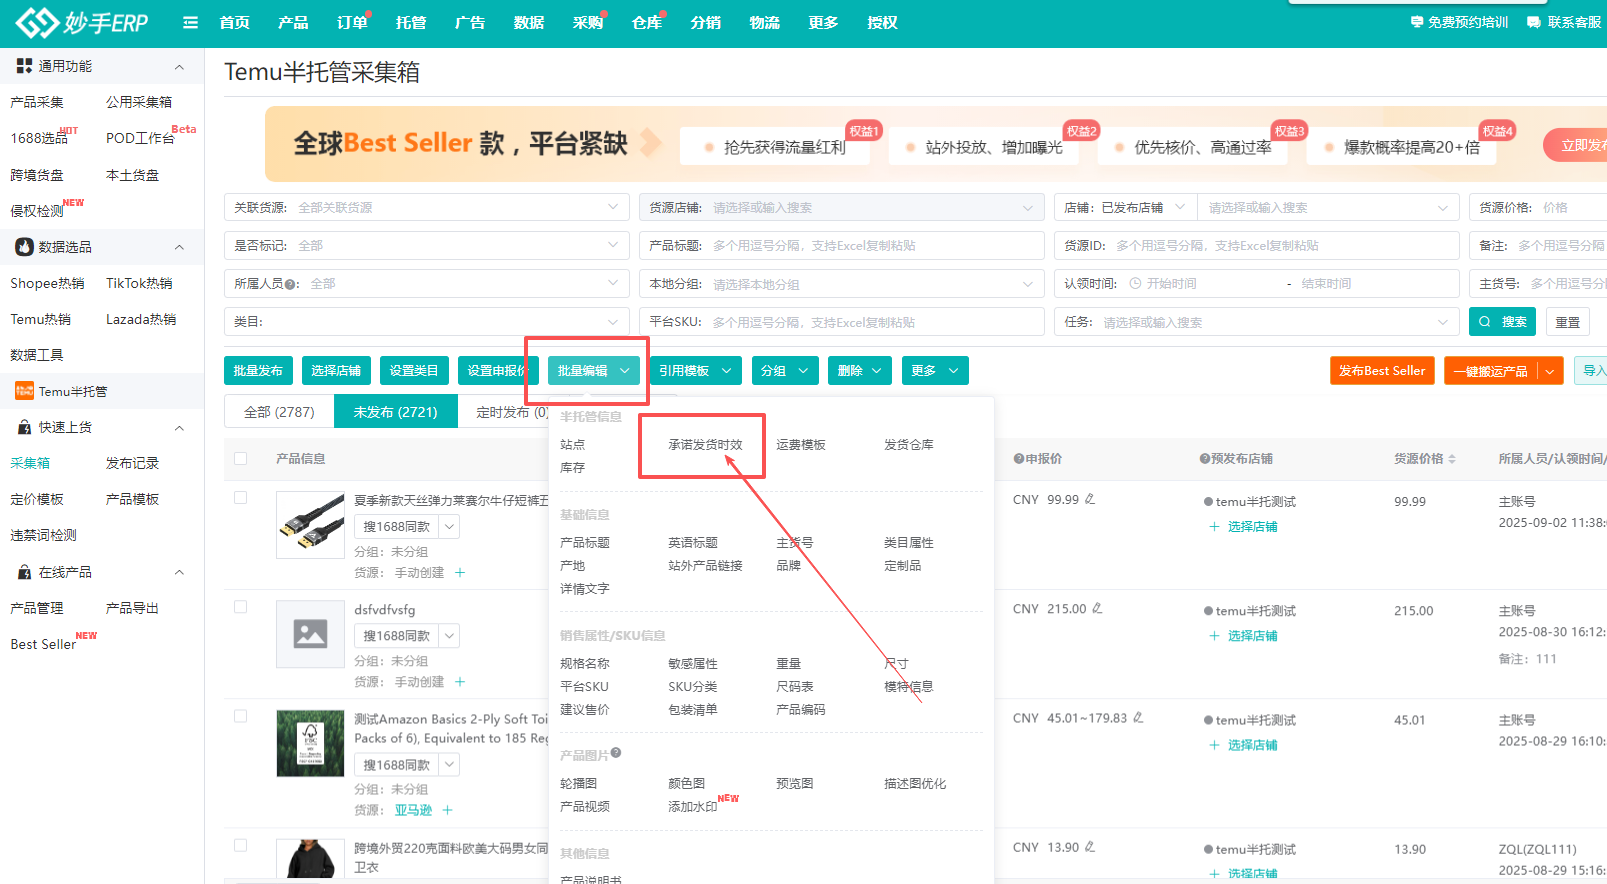Click the edit pencil next to 215.00

(x=1097, y=608)
